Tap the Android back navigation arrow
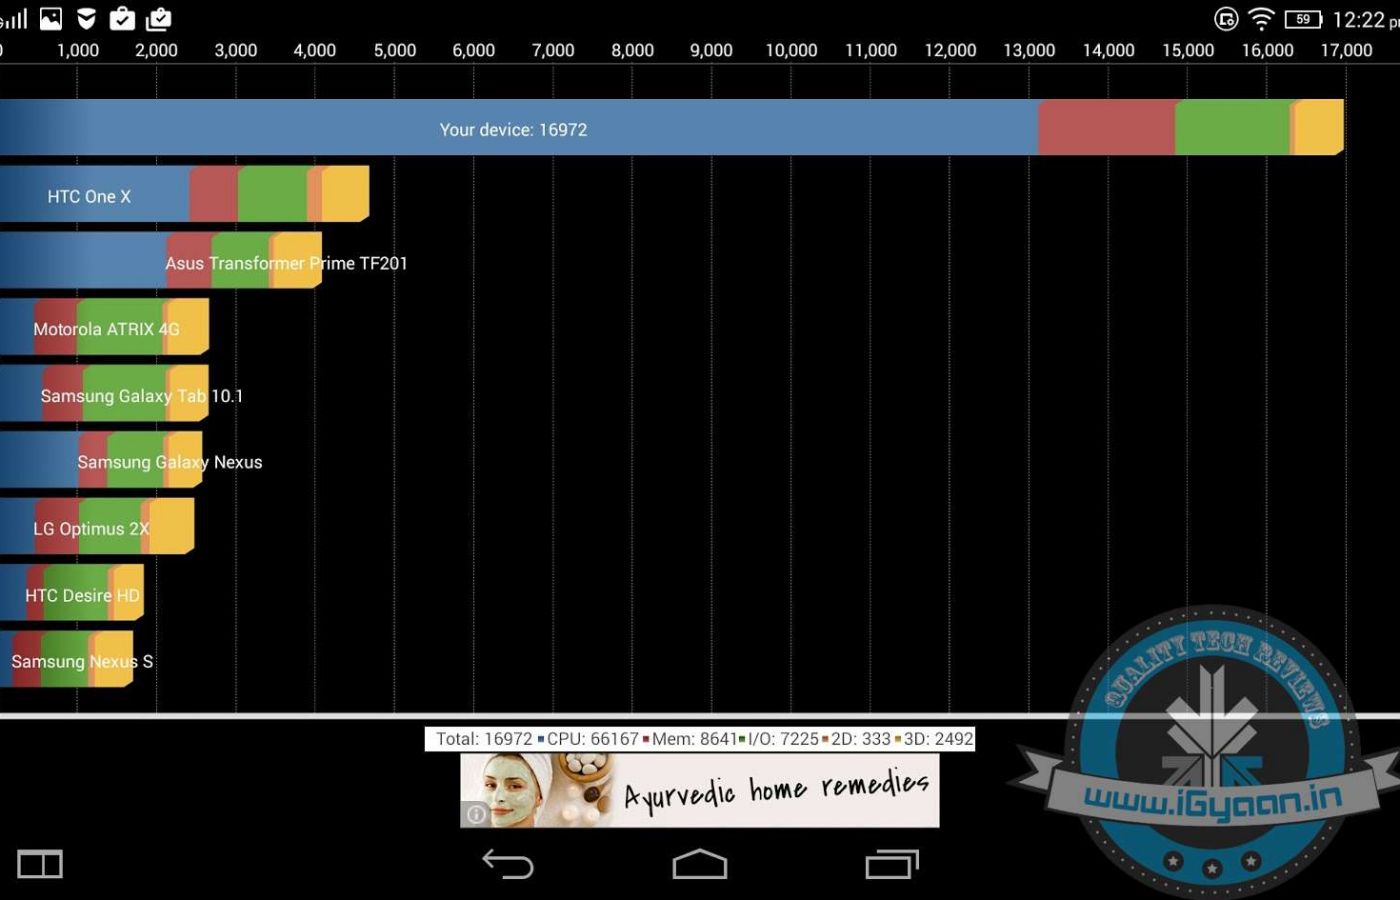This screenshot has height=900, width=1400. pos(508,863)
